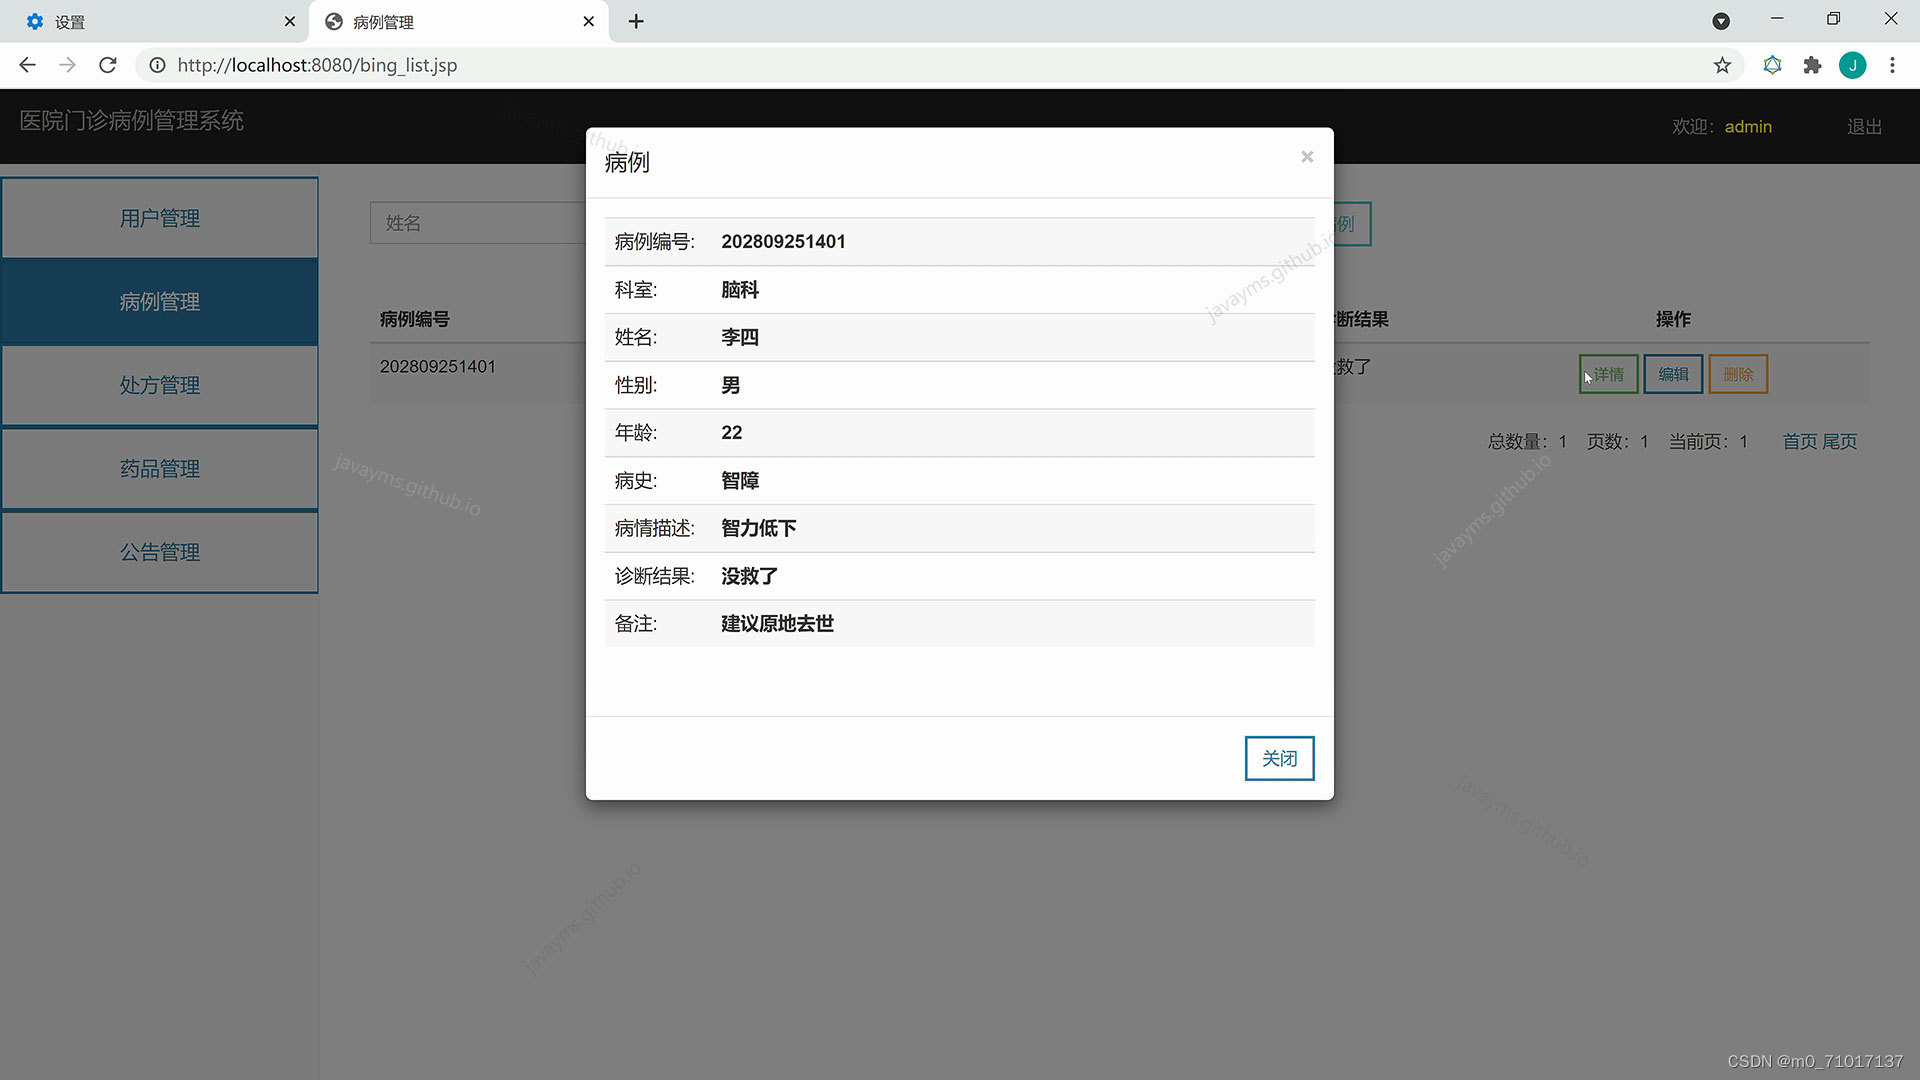1920x1080 pixels.
Task: Click the 病情描述 value 智力低下
Action: [x=759, y=528]
